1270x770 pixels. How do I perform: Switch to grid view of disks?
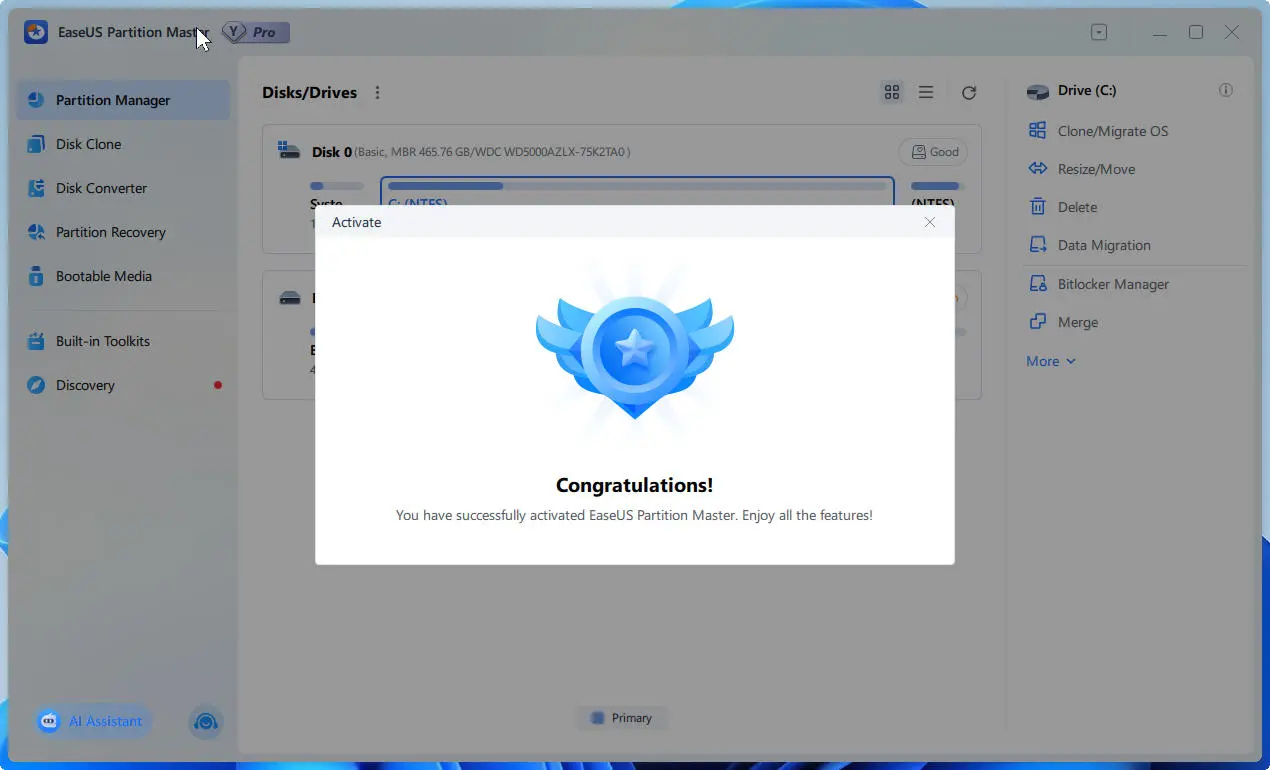click(x=892, y=92)
